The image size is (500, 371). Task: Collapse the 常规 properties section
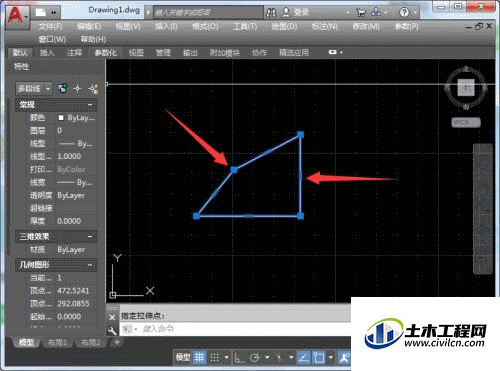tap(90, 105)
